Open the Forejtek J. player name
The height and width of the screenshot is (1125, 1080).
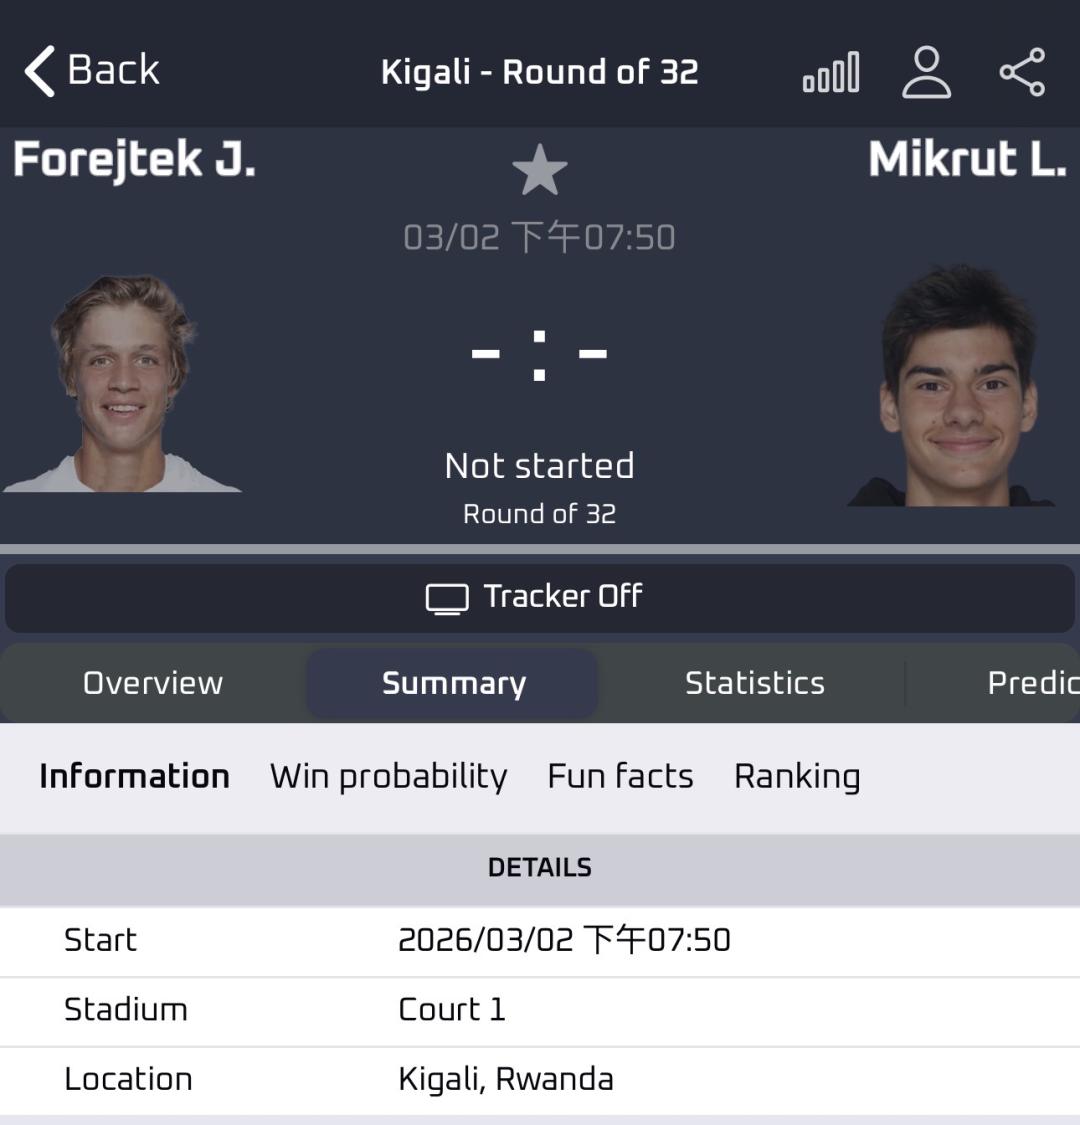[x=134, y=160]
